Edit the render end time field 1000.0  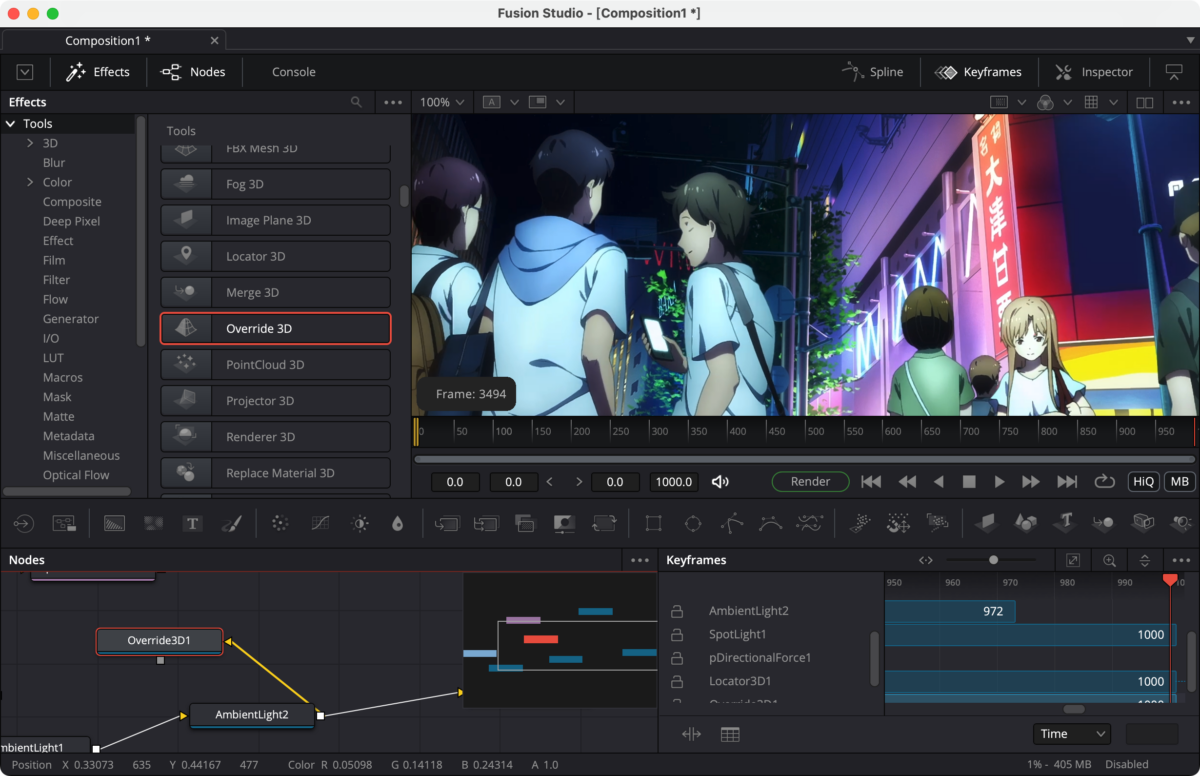point(674,482)
